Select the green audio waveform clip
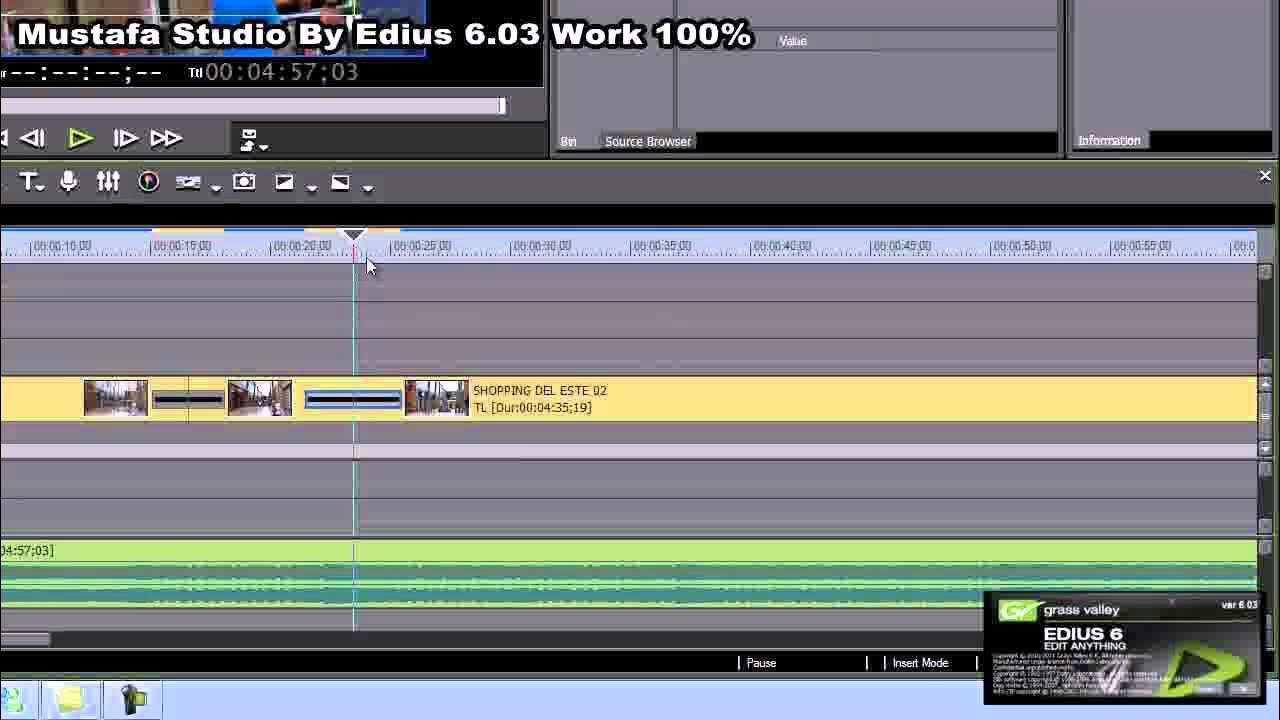 coord(628,575)
